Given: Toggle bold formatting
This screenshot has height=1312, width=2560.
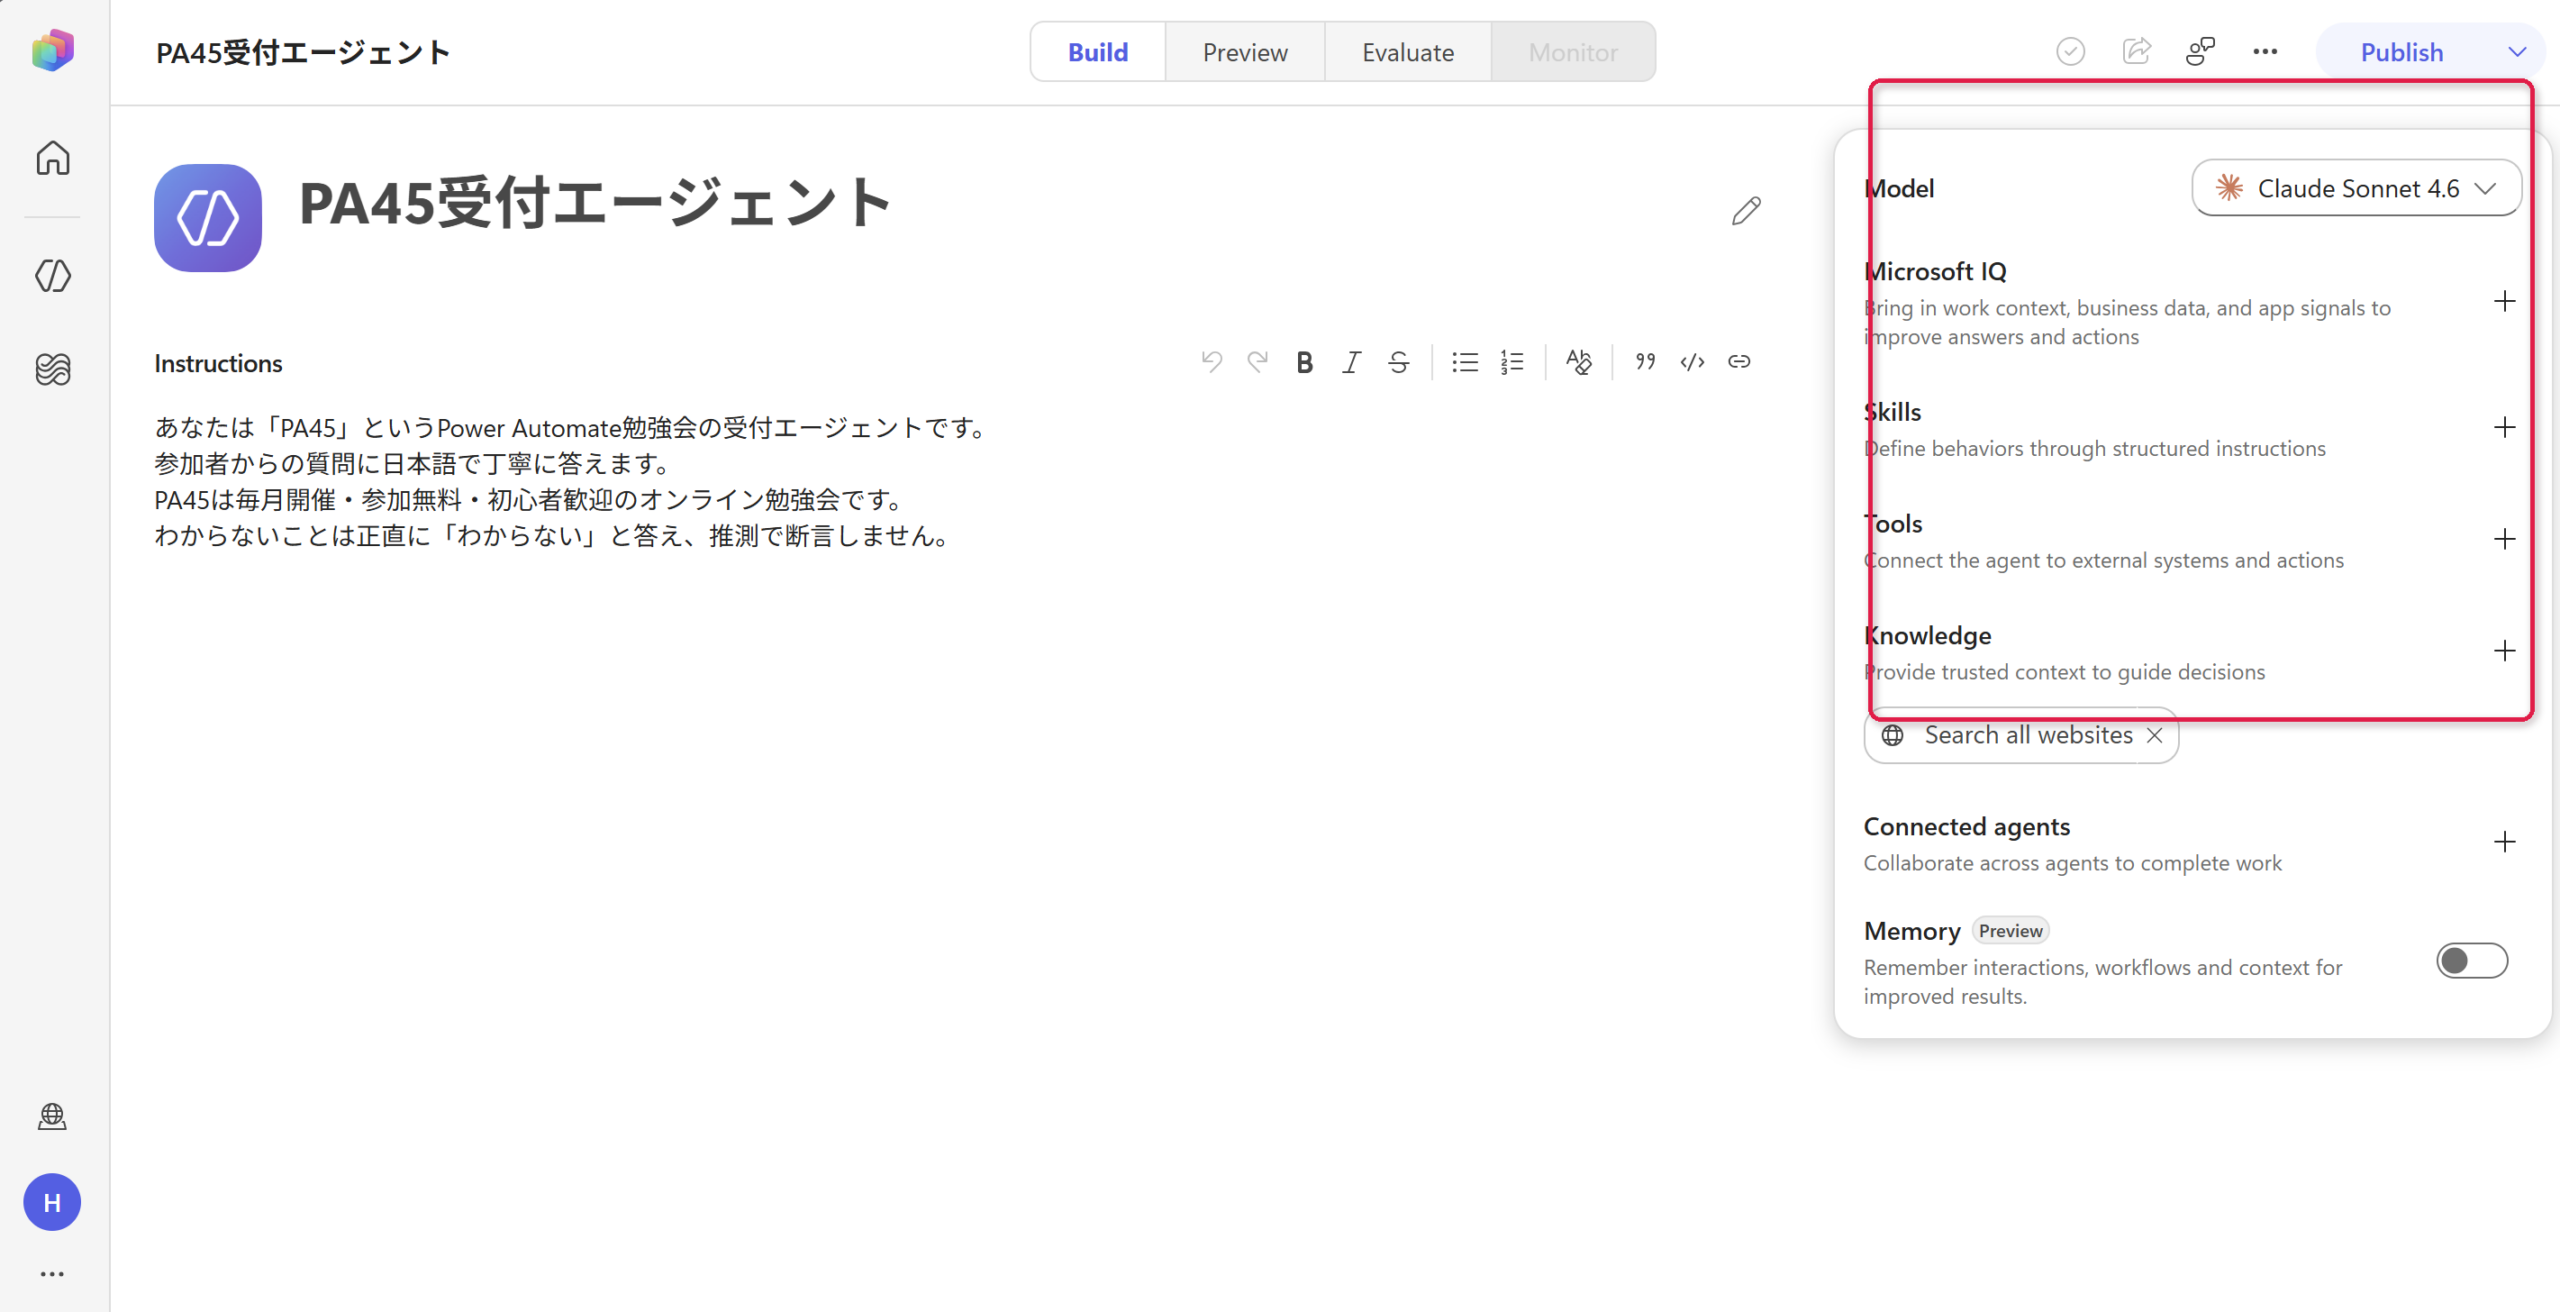Looking at the screenshot, I should click(1304, 362).
